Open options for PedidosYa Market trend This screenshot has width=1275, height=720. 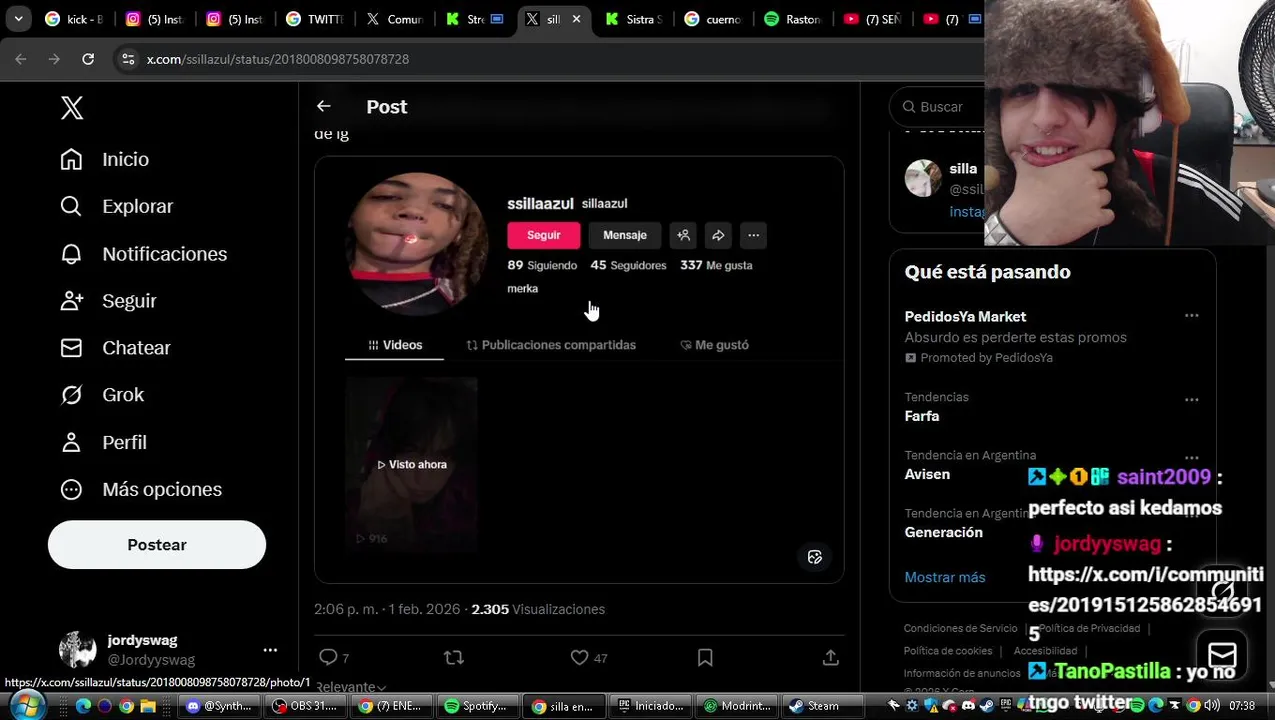(1191, 316)
